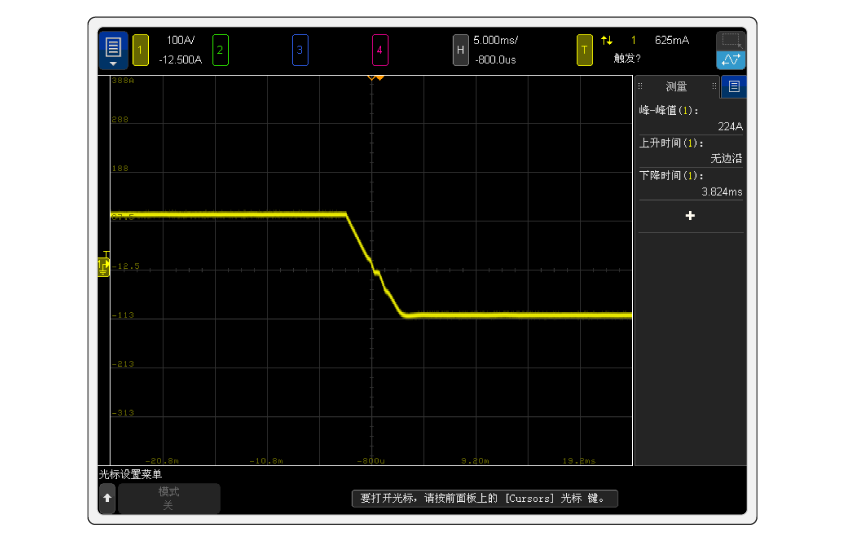This screenshot has width=845, height=542.
Task: Open the 模式 cursor mode softkey
Action: click(x=168, y=498)
